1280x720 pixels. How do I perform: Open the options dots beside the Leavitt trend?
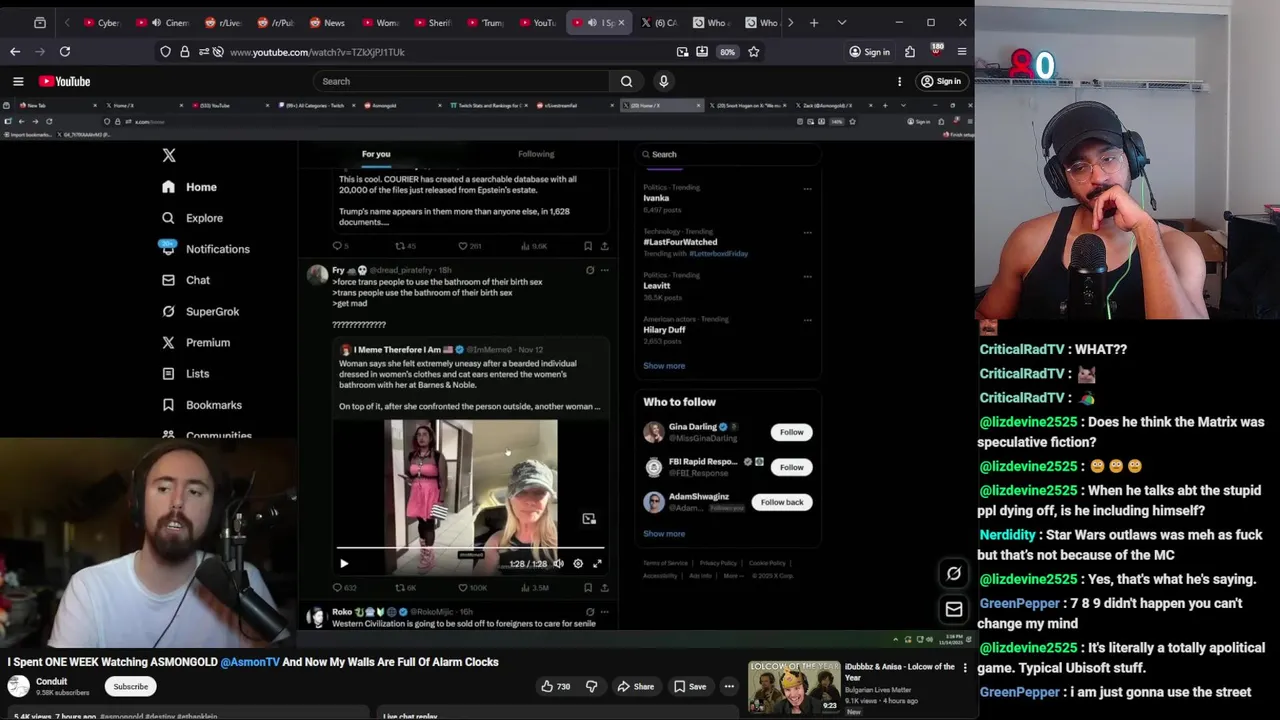click(x=807, y=276)
